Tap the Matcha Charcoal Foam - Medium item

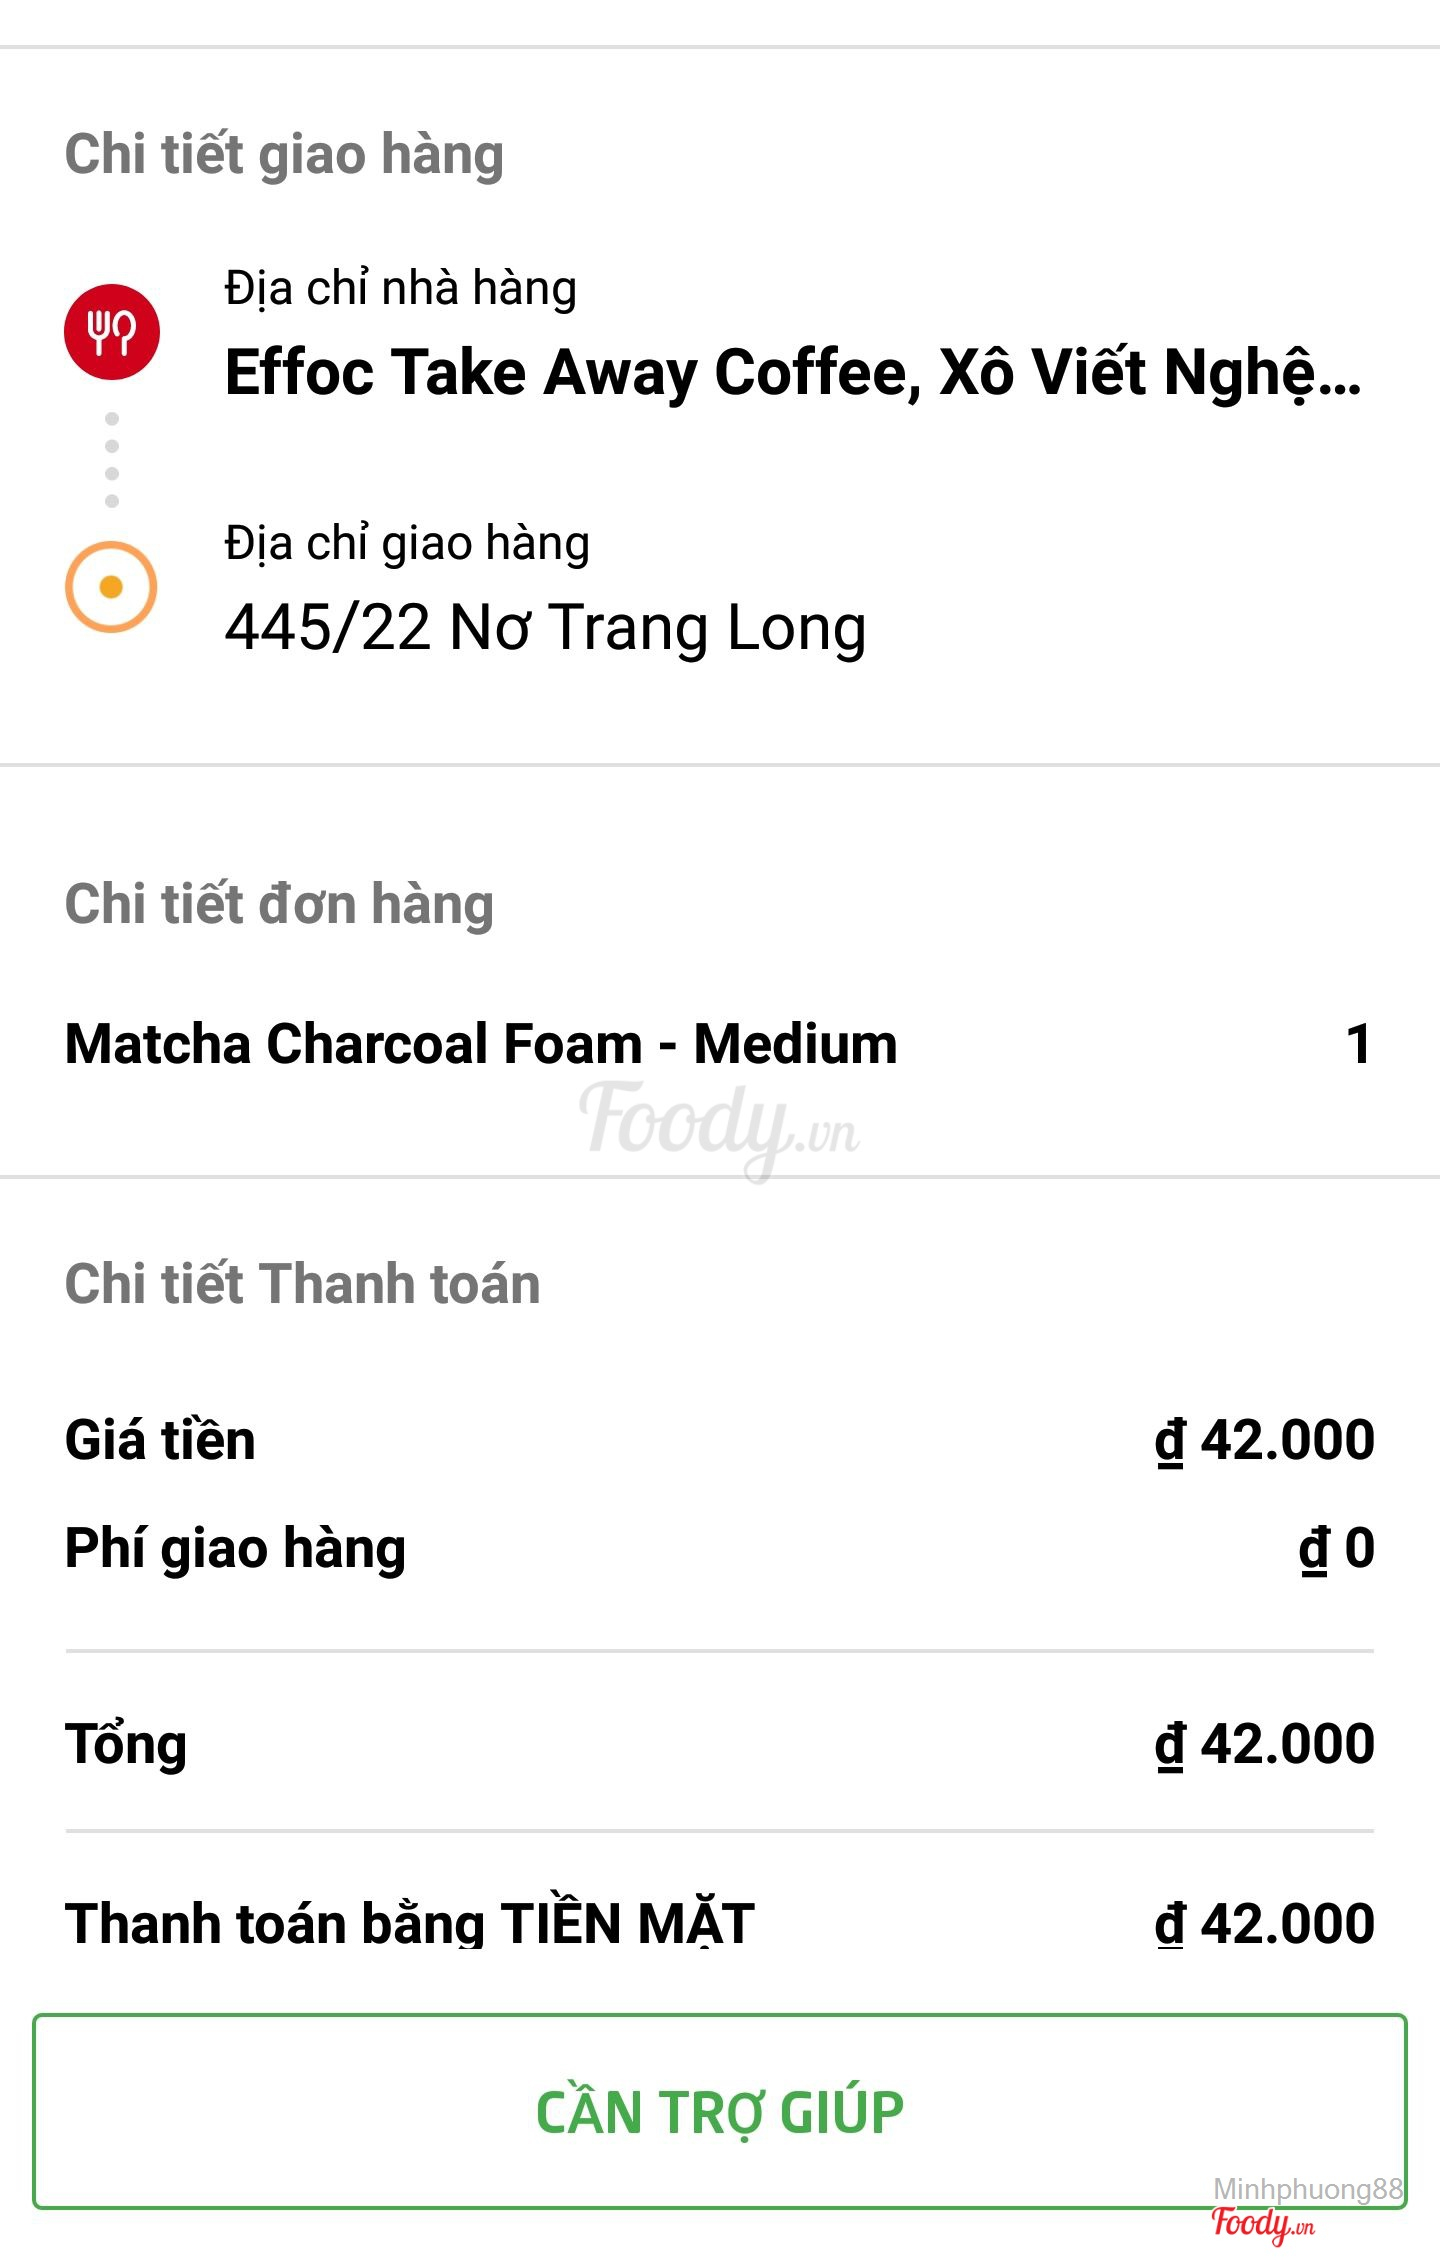(481, 1044)
